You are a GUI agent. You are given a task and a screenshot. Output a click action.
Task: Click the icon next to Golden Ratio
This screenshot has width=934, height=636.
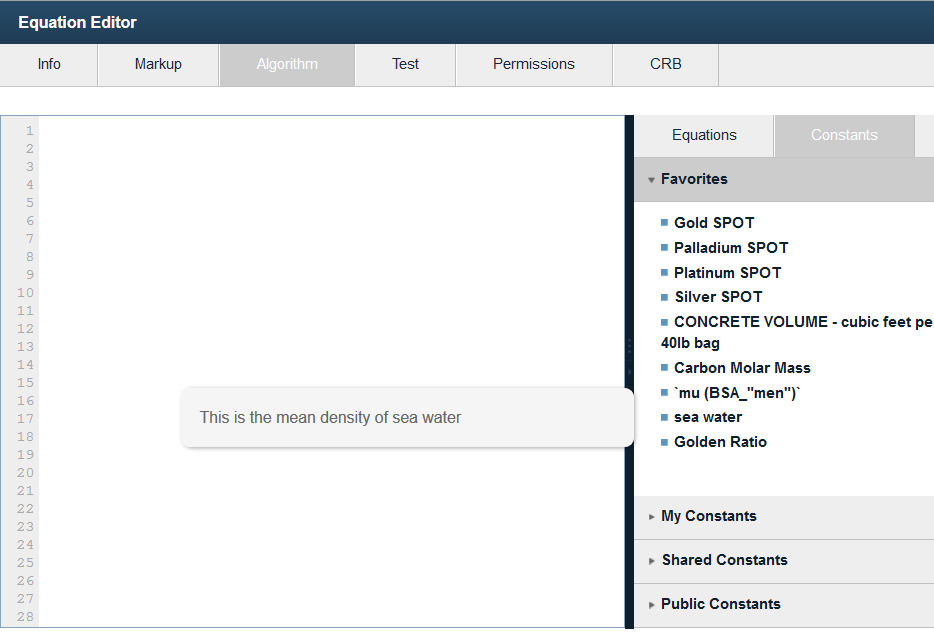(665, 441)
